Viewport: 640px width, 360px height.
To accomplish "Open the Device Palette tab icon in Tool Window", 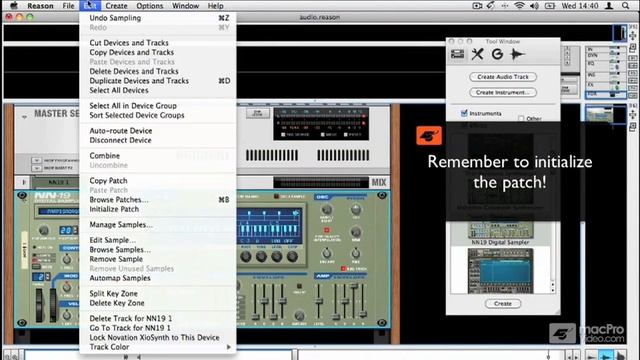I will (x=457, y=54).
